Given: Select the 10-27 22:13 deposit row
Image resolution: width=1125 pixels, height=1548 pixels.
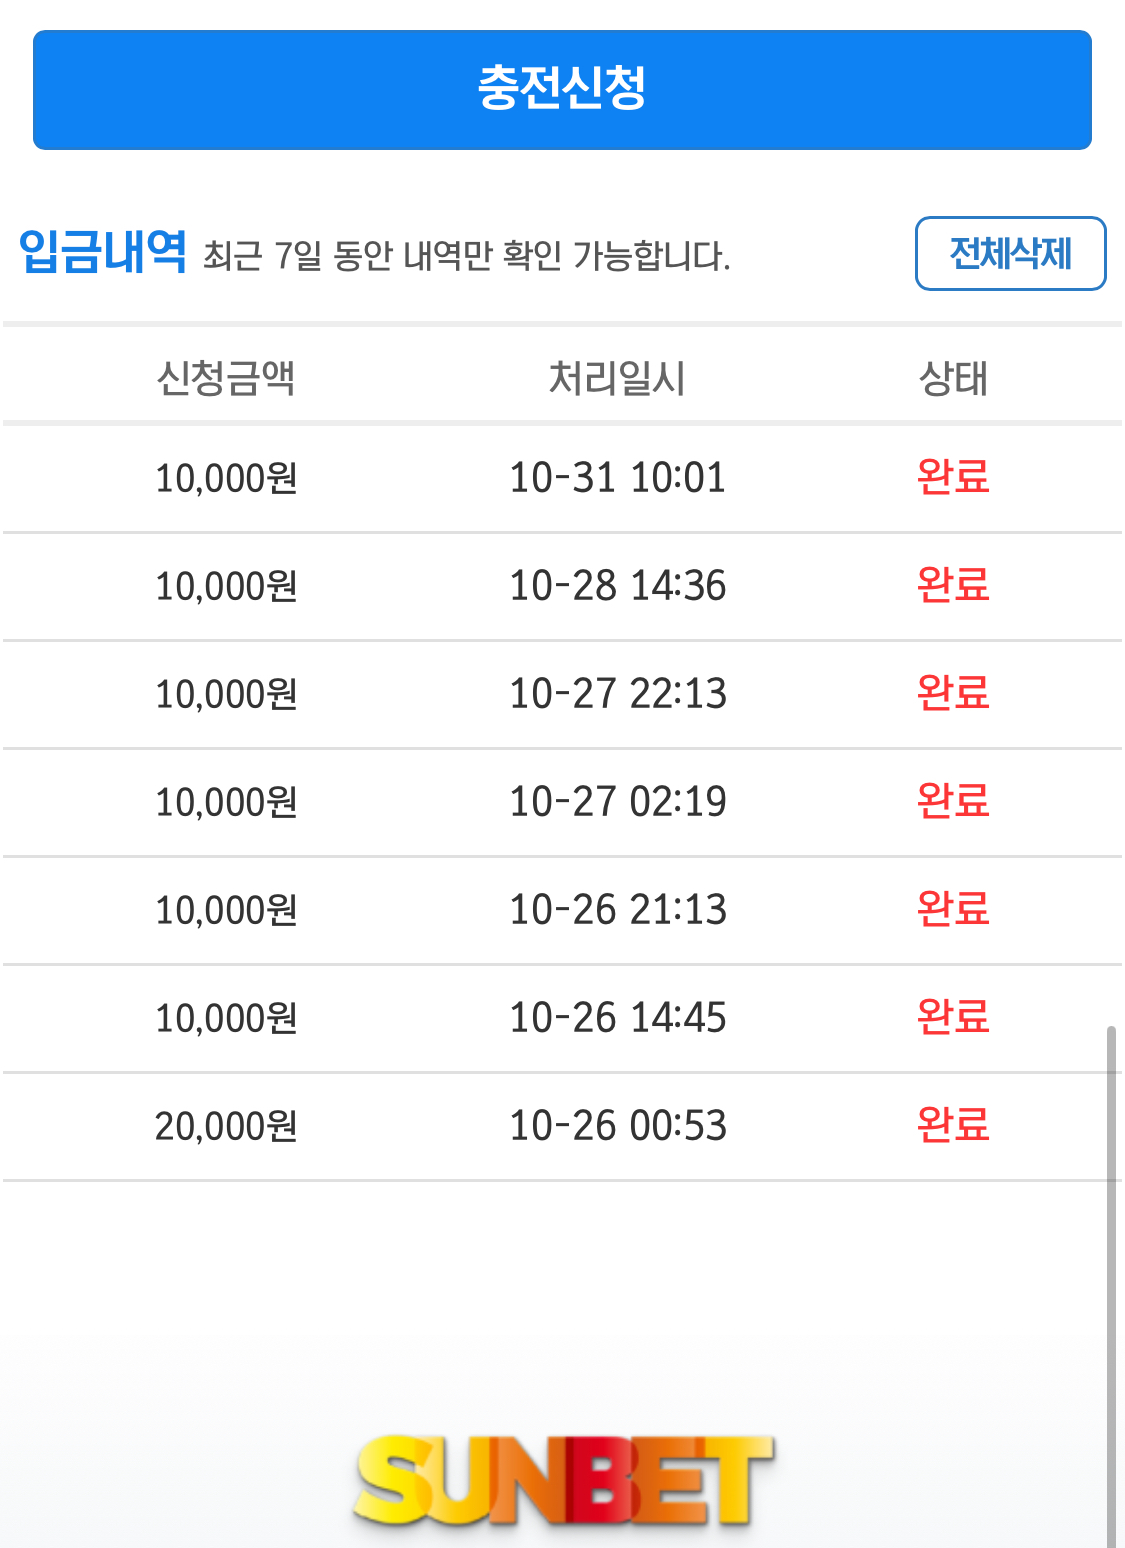Looking at the screenshot, I should pos(617,694).
